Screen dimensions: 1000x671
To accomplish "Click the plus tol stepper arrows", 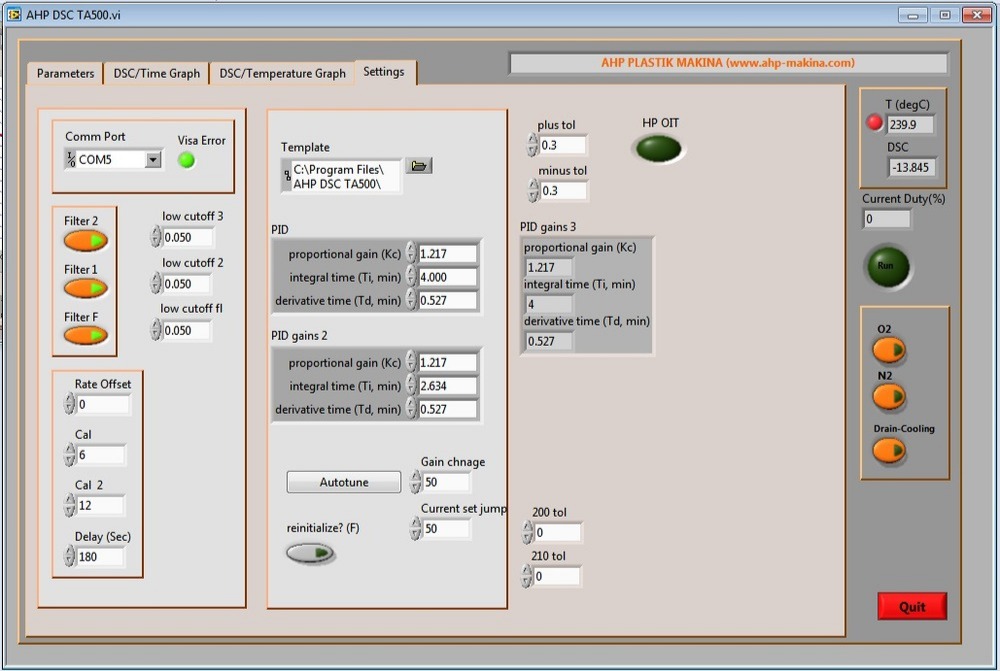I will point(533,145).
